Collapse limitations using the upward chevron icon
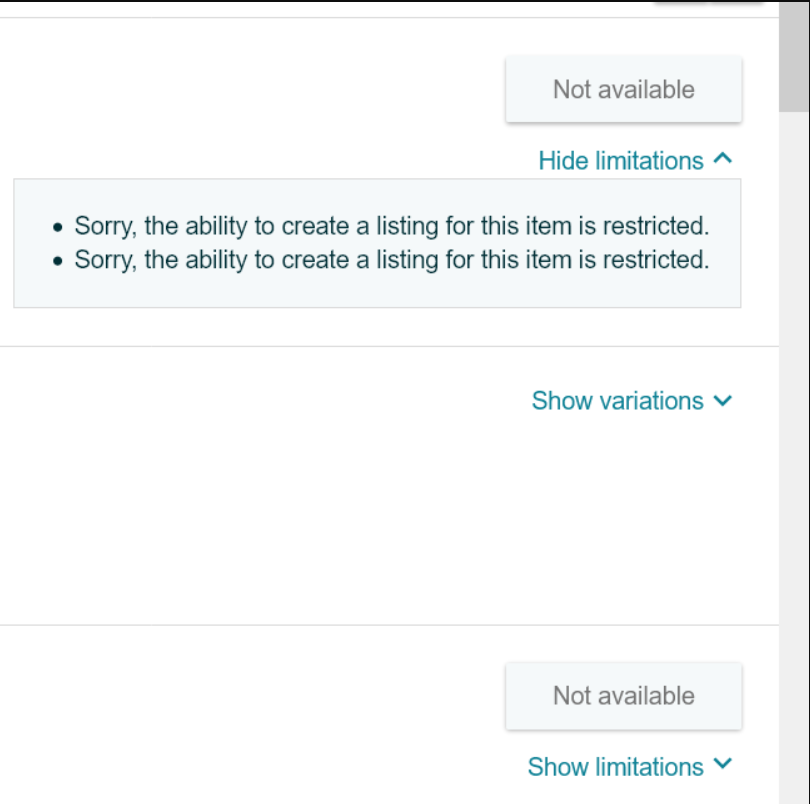Image resolution: width=810 pixels, height=804 pixels. 723,159
